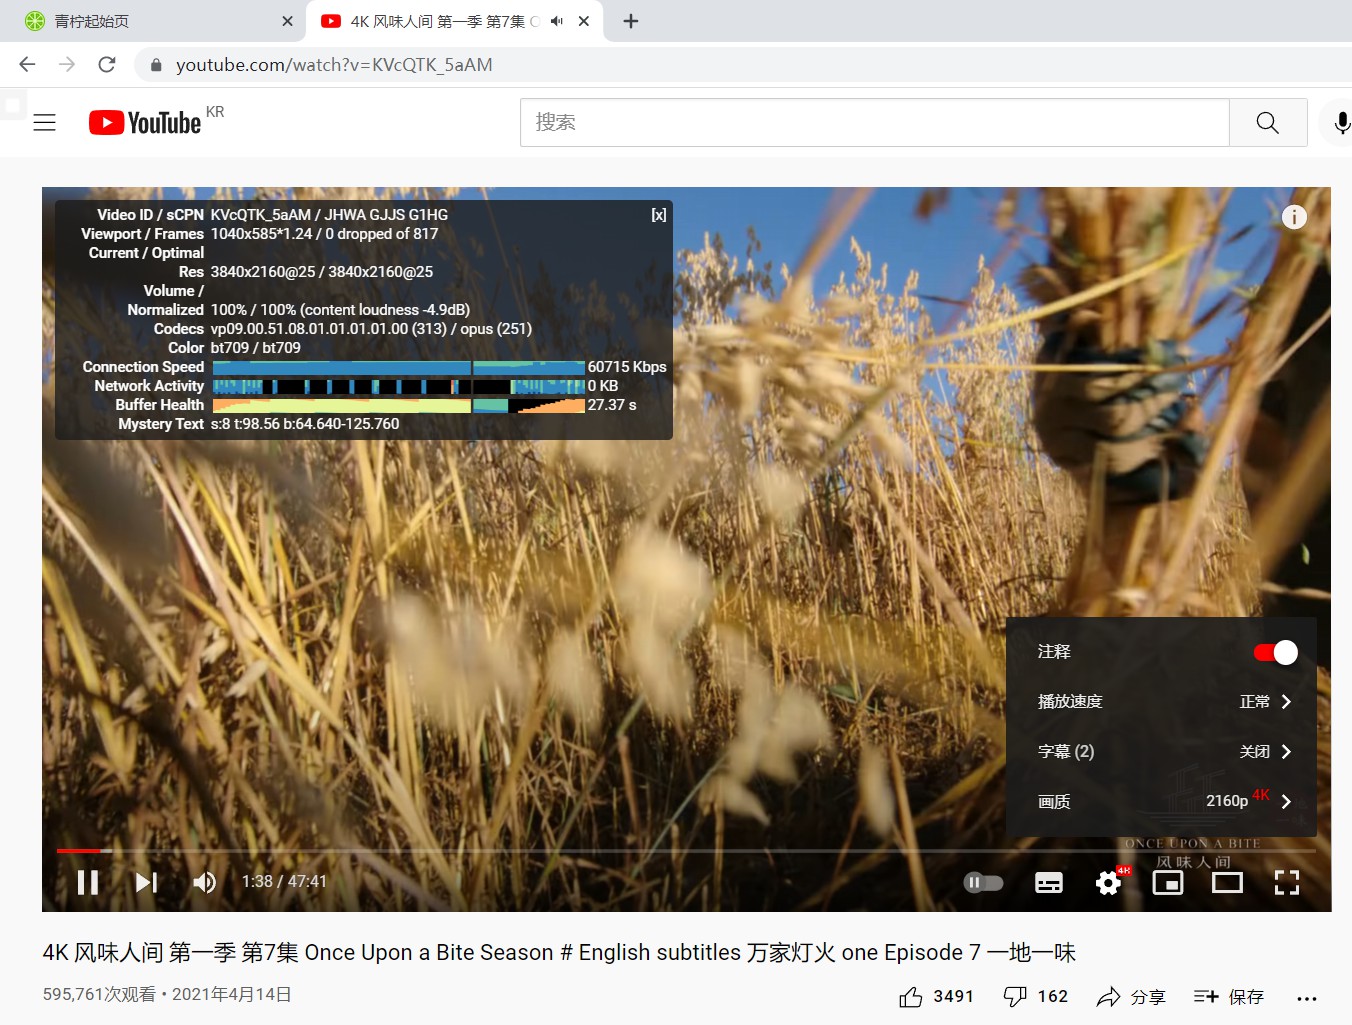Enter fullscreen mode

click(x=1287, y=882)
